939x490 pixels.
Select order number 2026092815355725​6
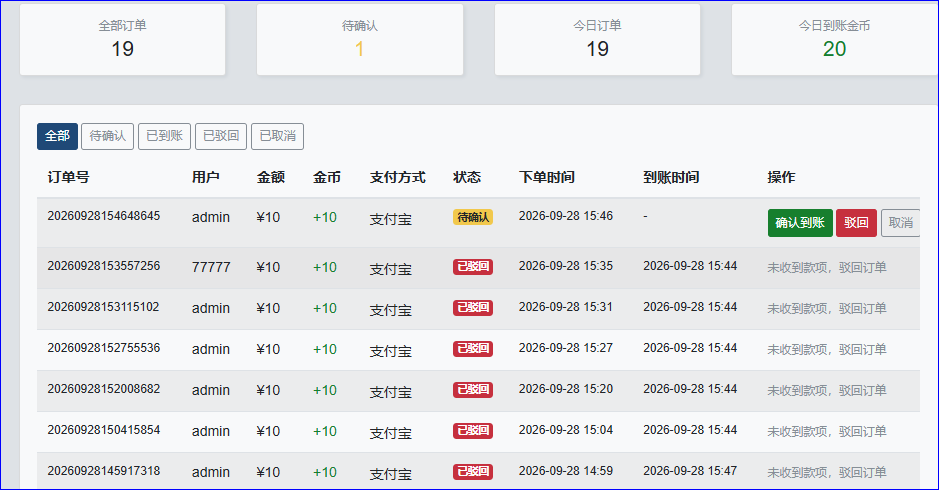tap(104, 265)
